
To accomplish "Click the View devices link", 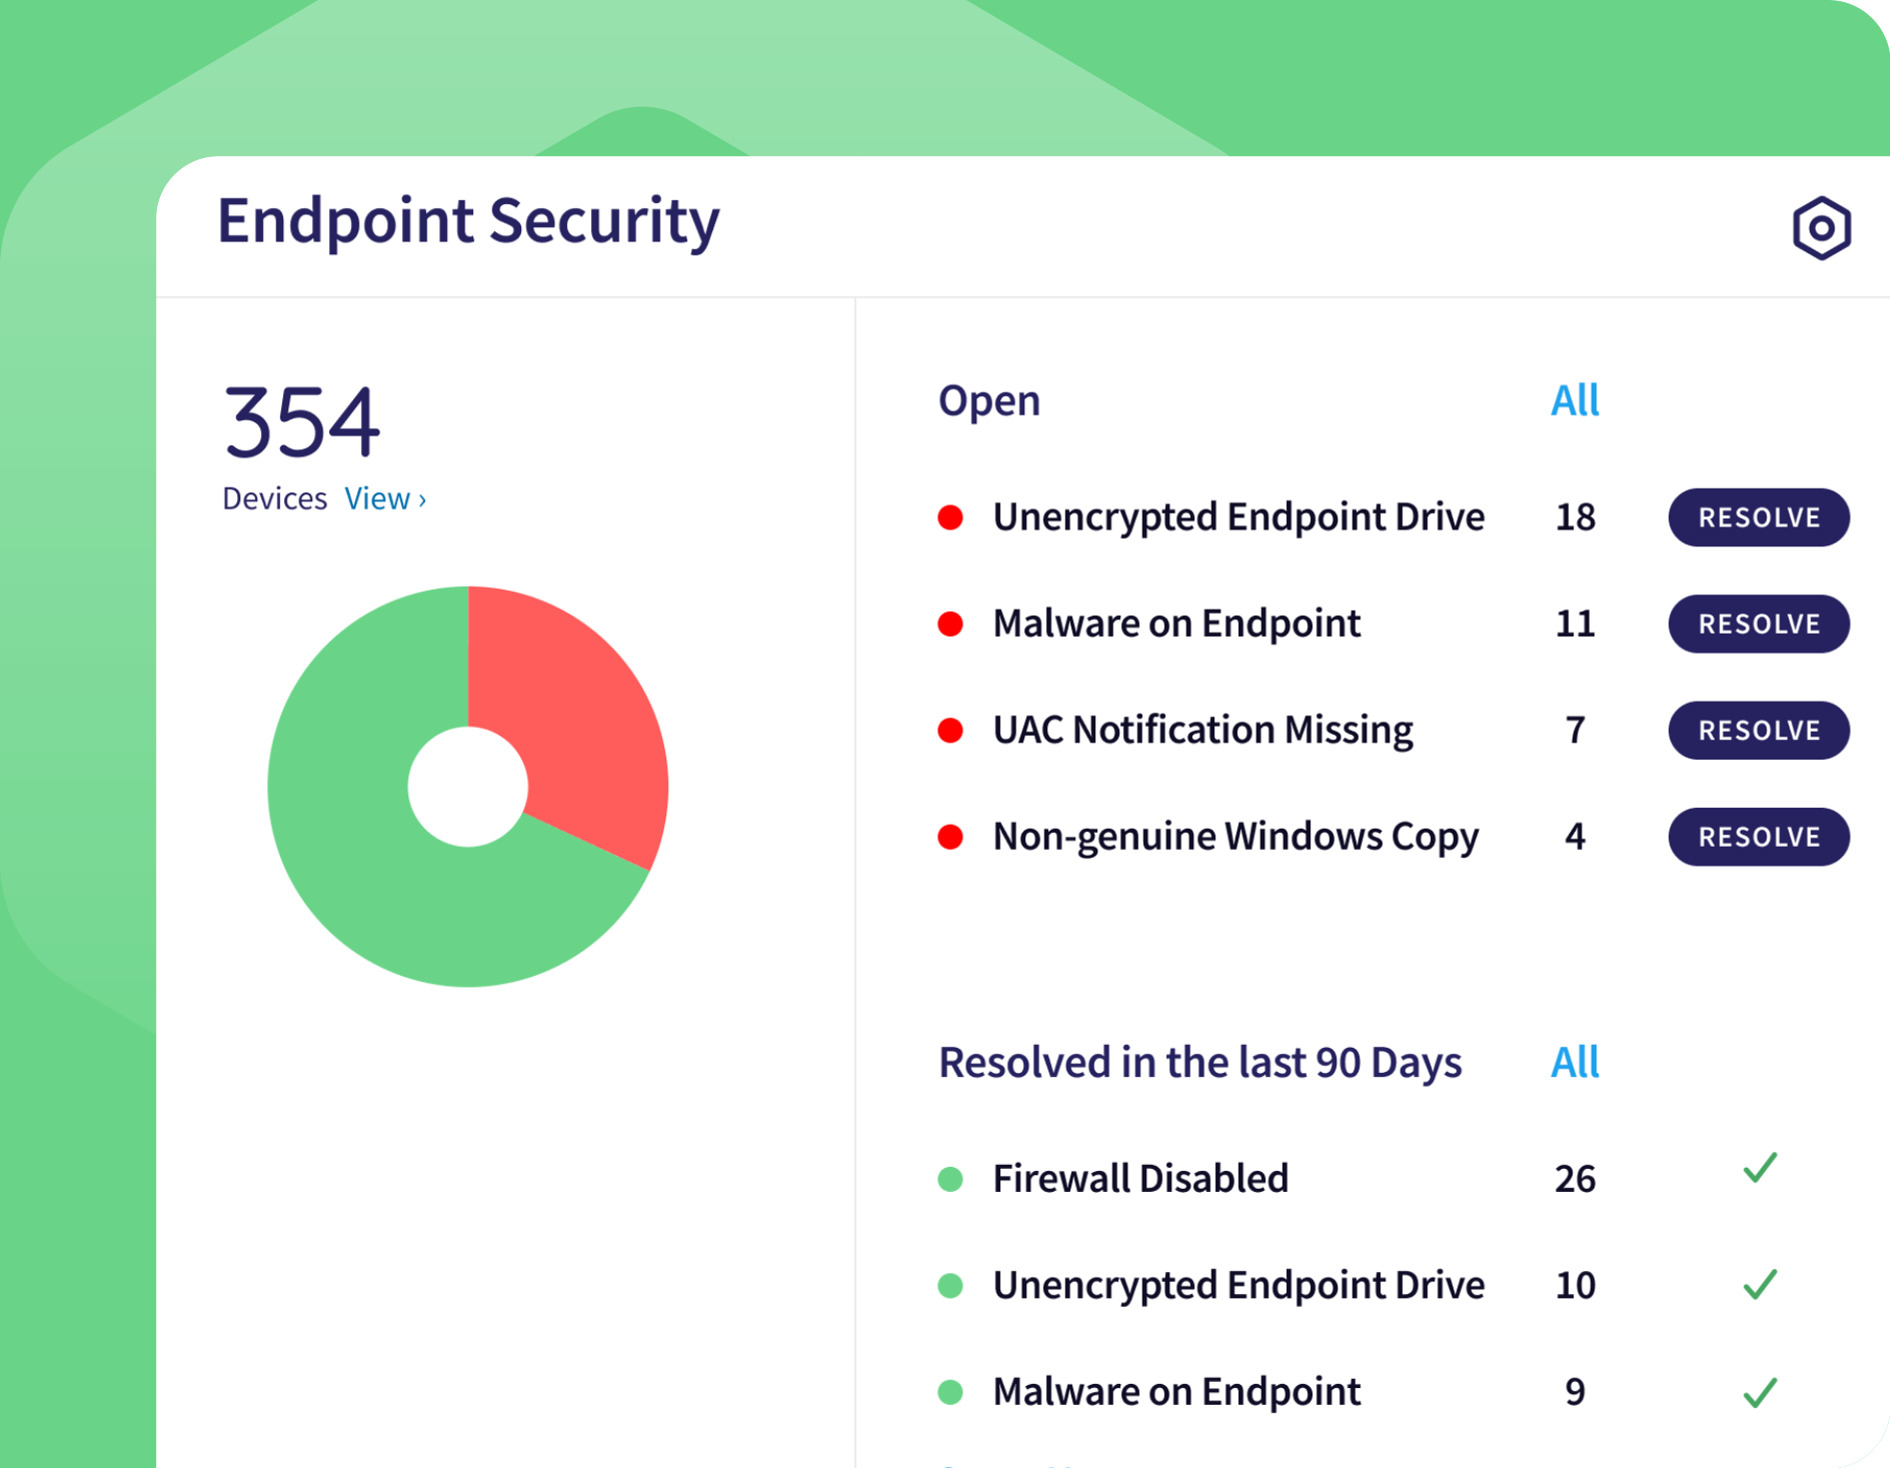I will (385, 498).
